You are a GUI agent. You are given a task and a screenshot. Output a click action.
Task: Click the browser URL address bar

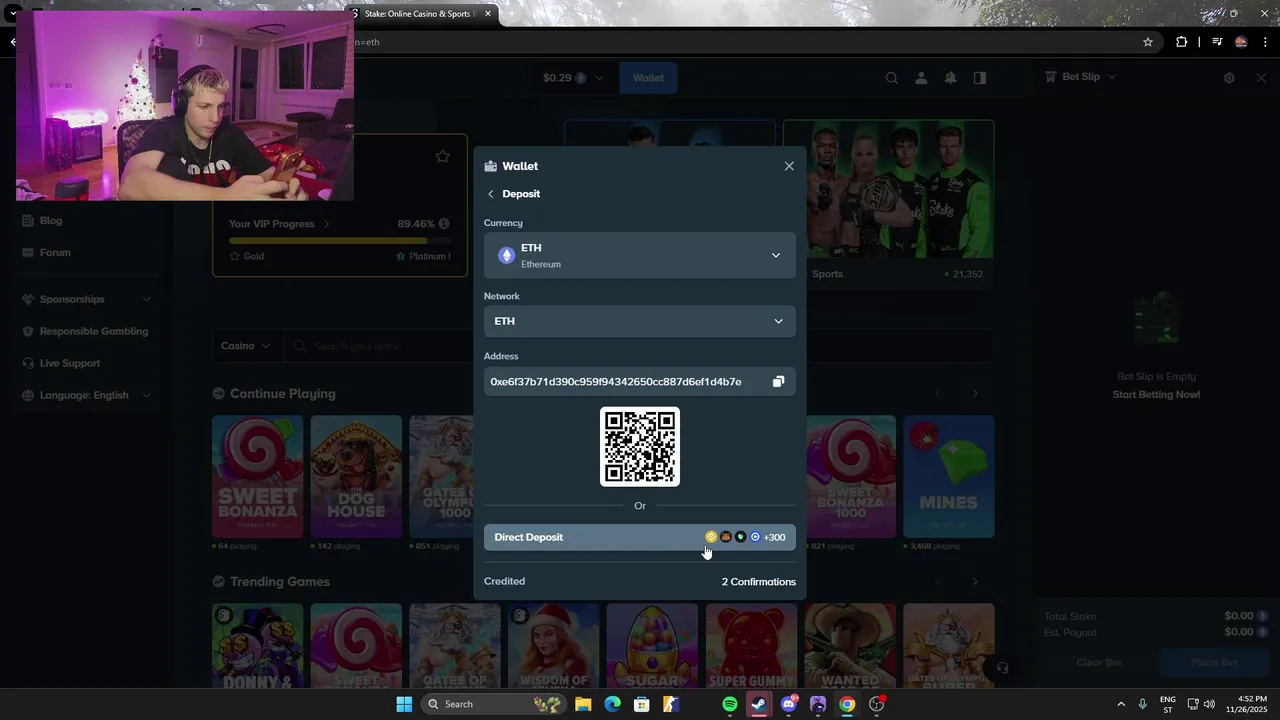pyautogui.click(x=740, y=42)
